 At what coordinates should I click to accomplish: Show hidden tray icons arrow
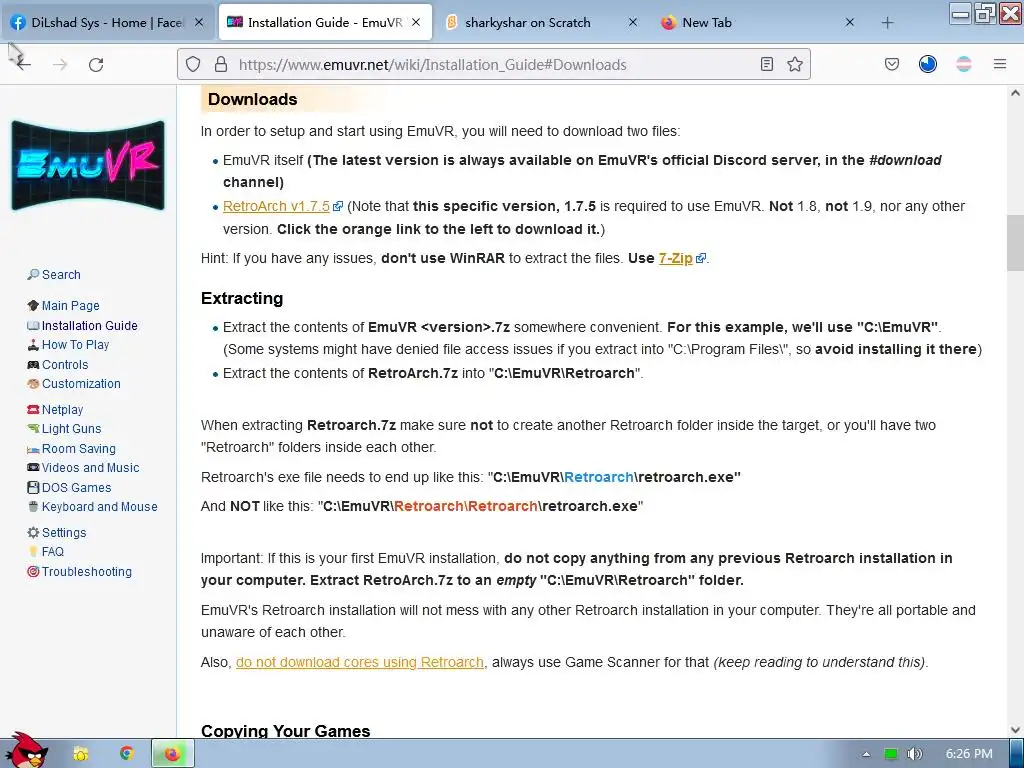pos(866,754)
